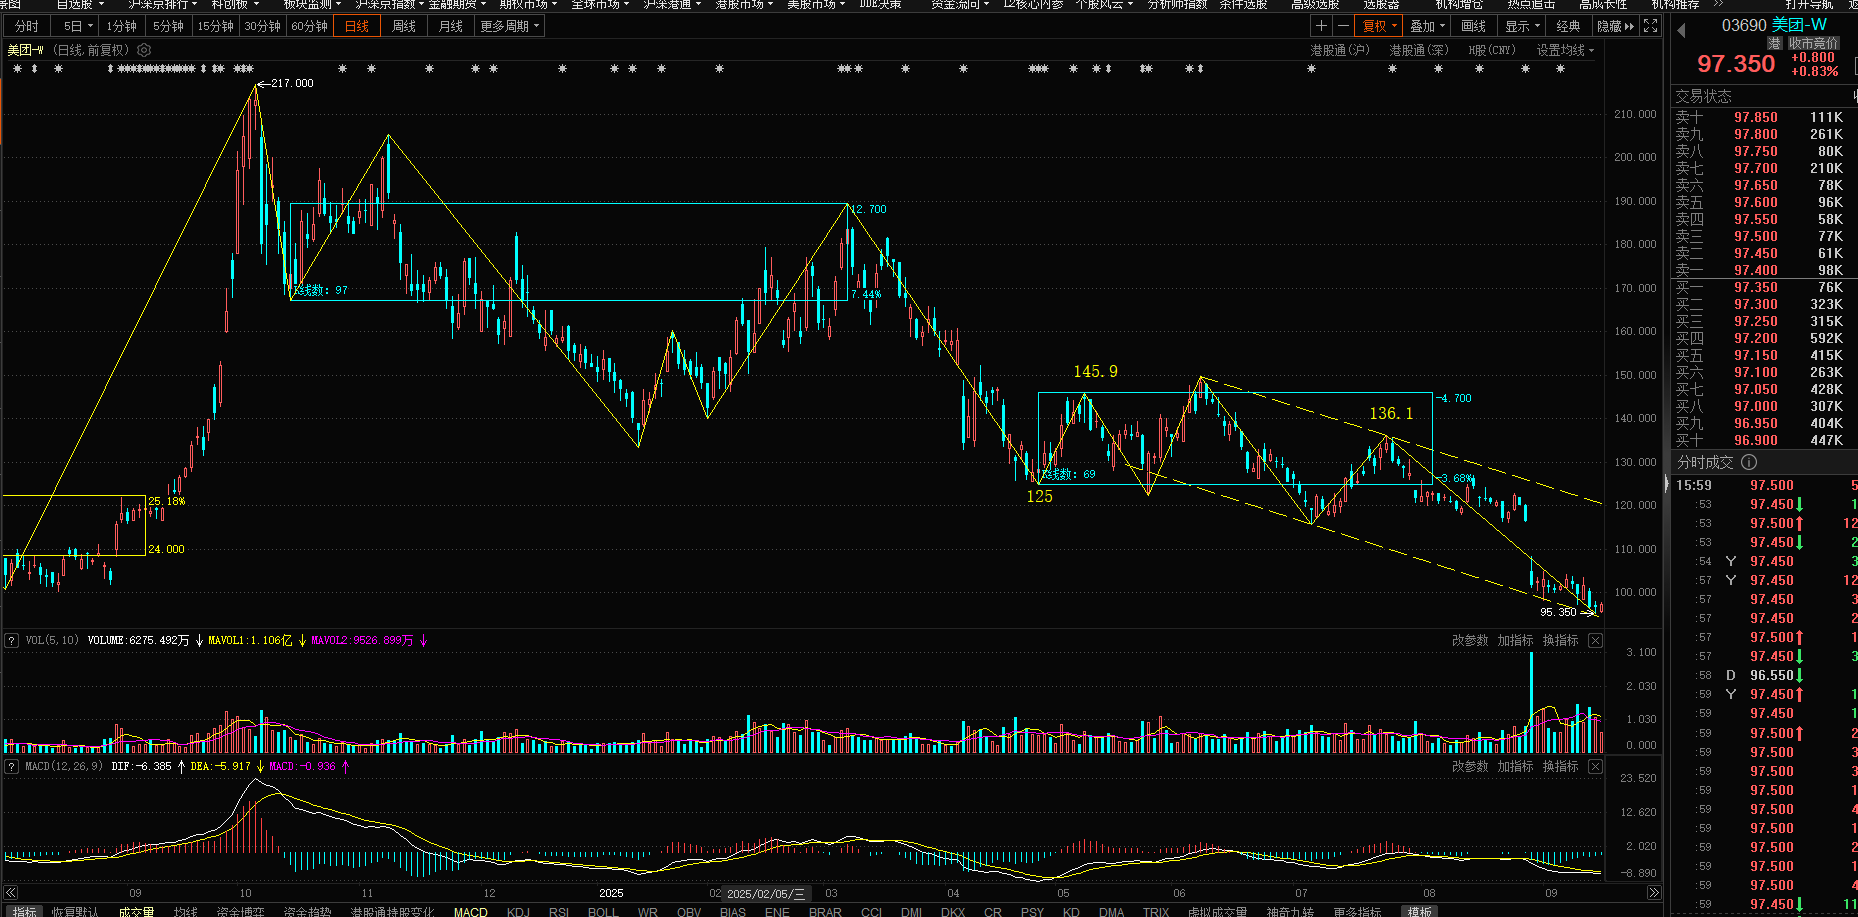The height and width of the screenshot is (917, 1858).
Task: Click the timeline scroll-left double arrow
Action: (x=11, y=893)
